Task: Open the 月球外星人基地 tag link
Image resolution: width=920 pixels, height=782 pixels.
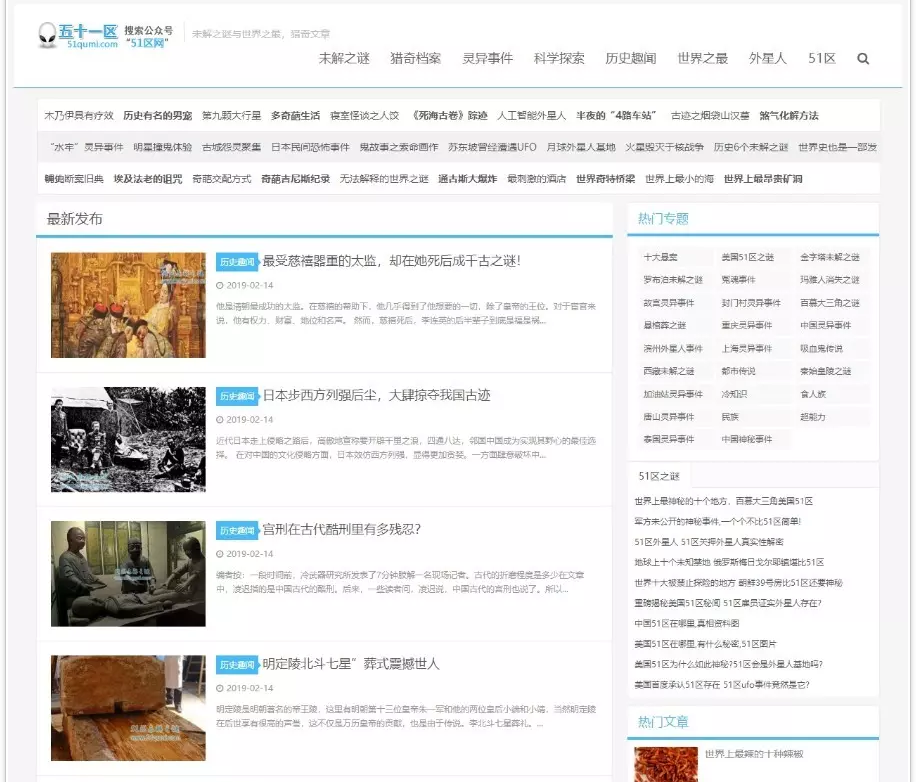Action: click(581, 147)
